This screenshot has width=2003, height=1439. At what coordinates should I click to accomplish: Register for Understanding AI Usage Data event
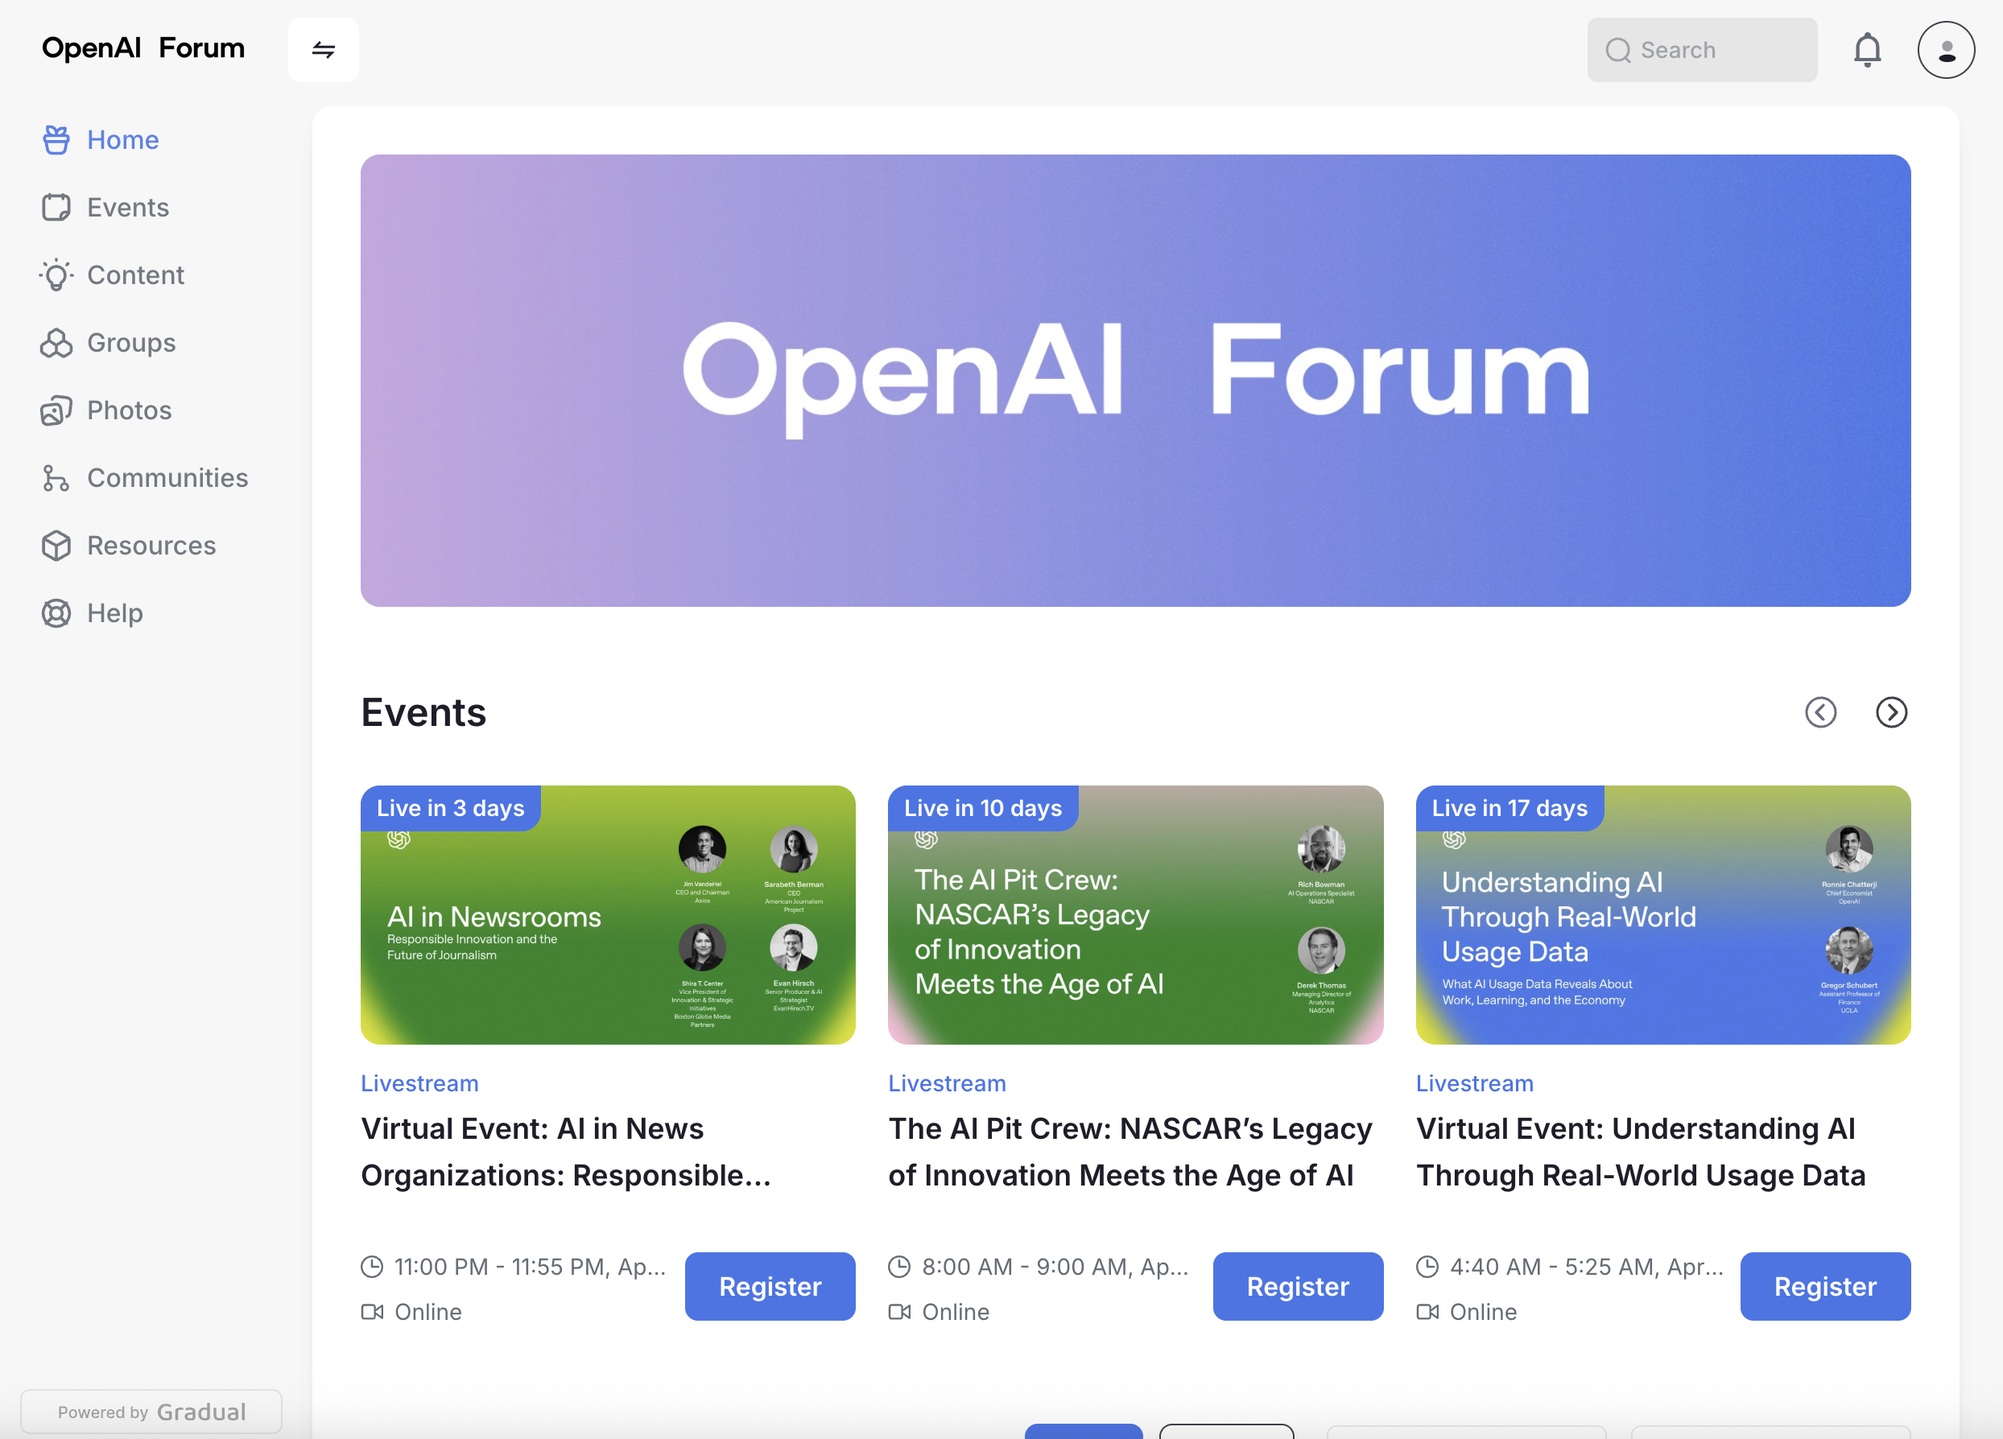point(1825,1286)
